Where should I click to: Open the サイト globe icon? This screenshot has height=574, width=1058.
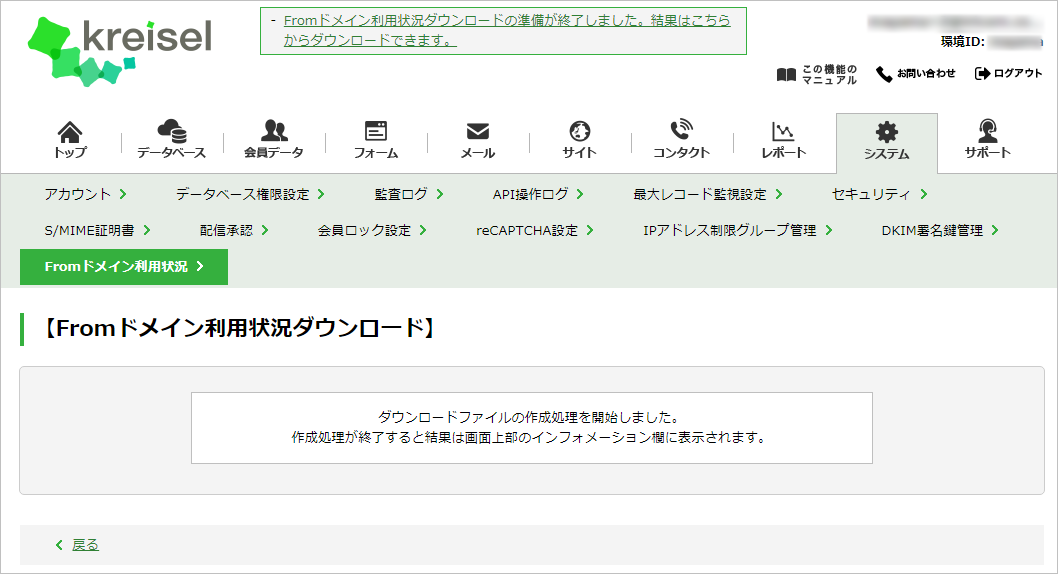[x=580, y=131]
